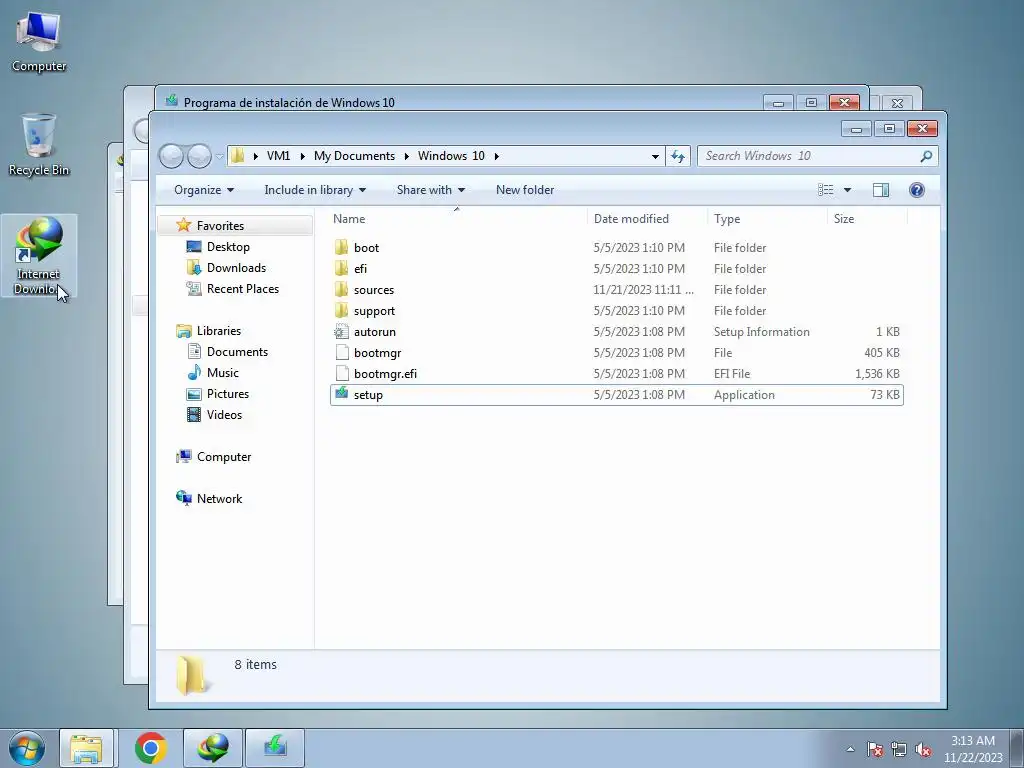Viewport: 1024px width, 768px height.
Task: Go to Downloads in Favorites
Action: pos(236,268)
